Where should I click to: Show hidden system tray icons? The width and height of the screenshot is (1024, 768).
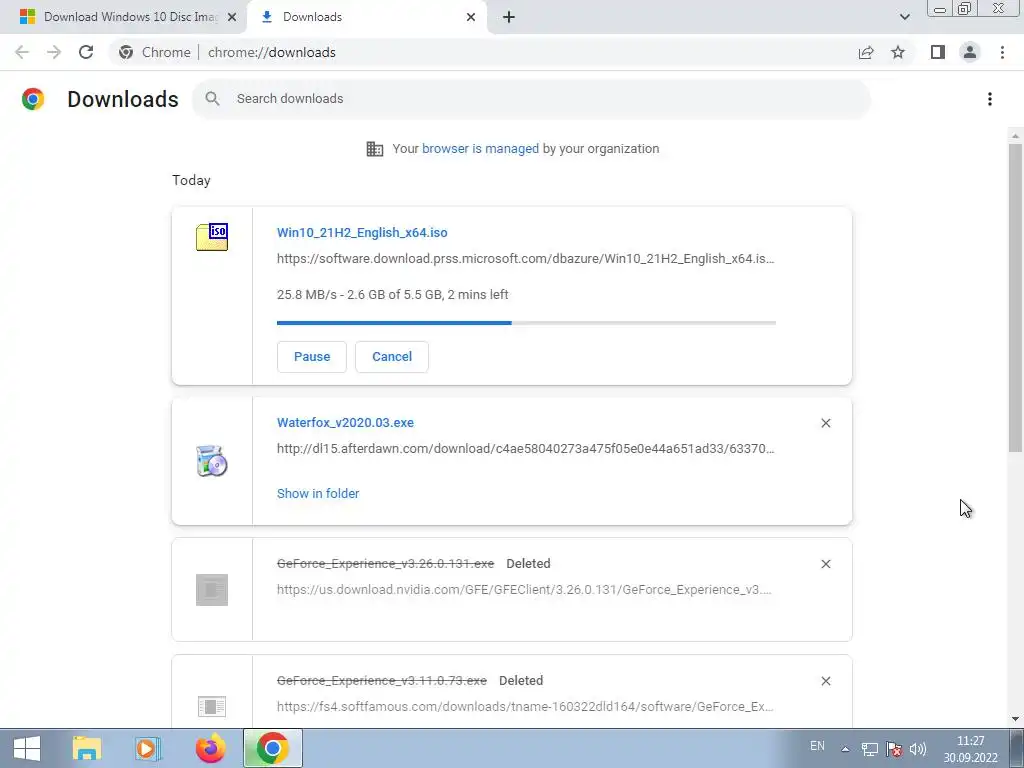point(845,749)
